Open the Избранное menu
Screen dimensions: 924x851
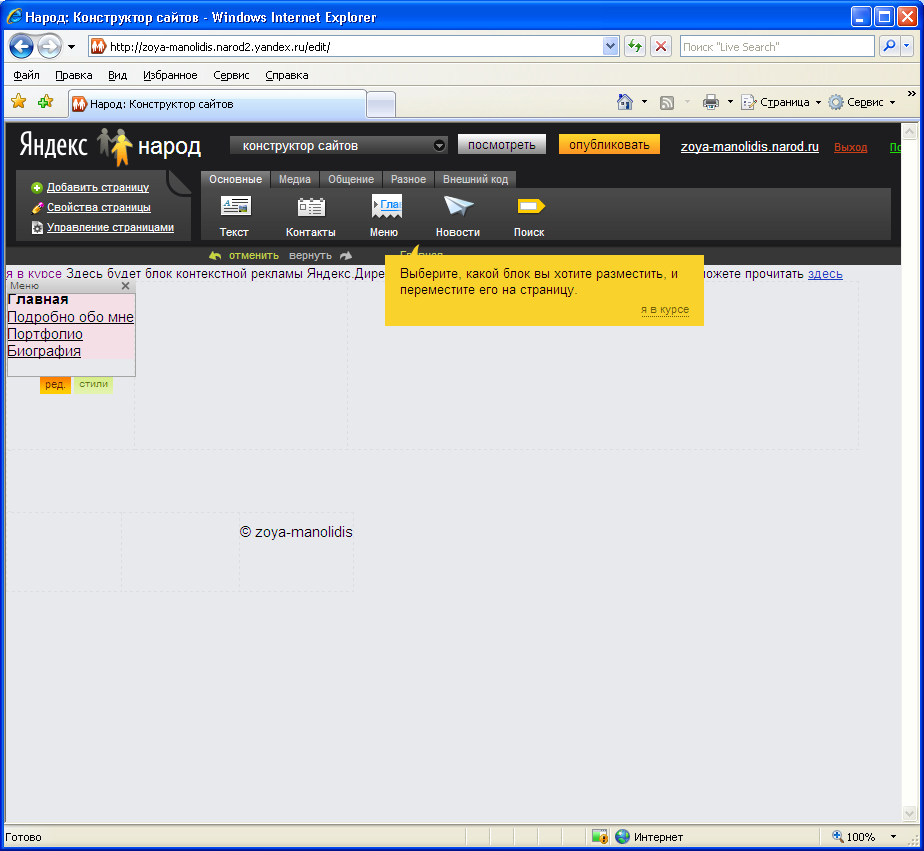point(170,75)
